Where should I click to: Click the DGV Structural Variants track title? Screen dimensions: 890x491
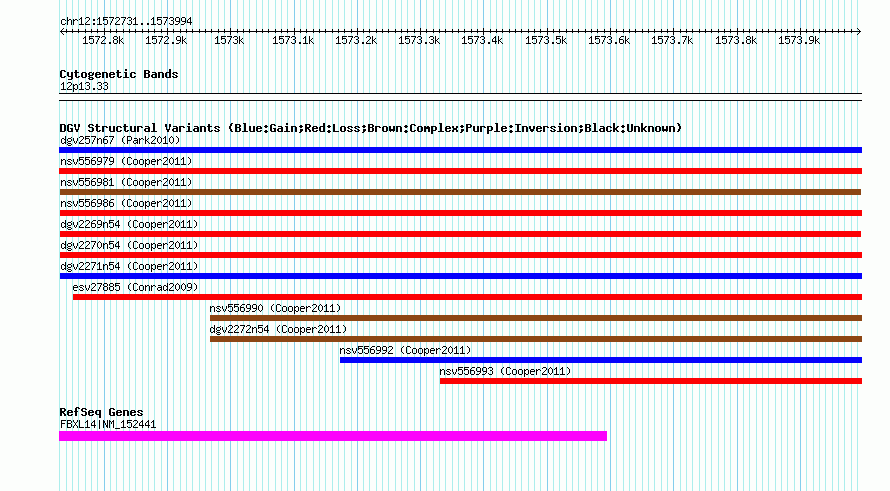coord(371,128)
